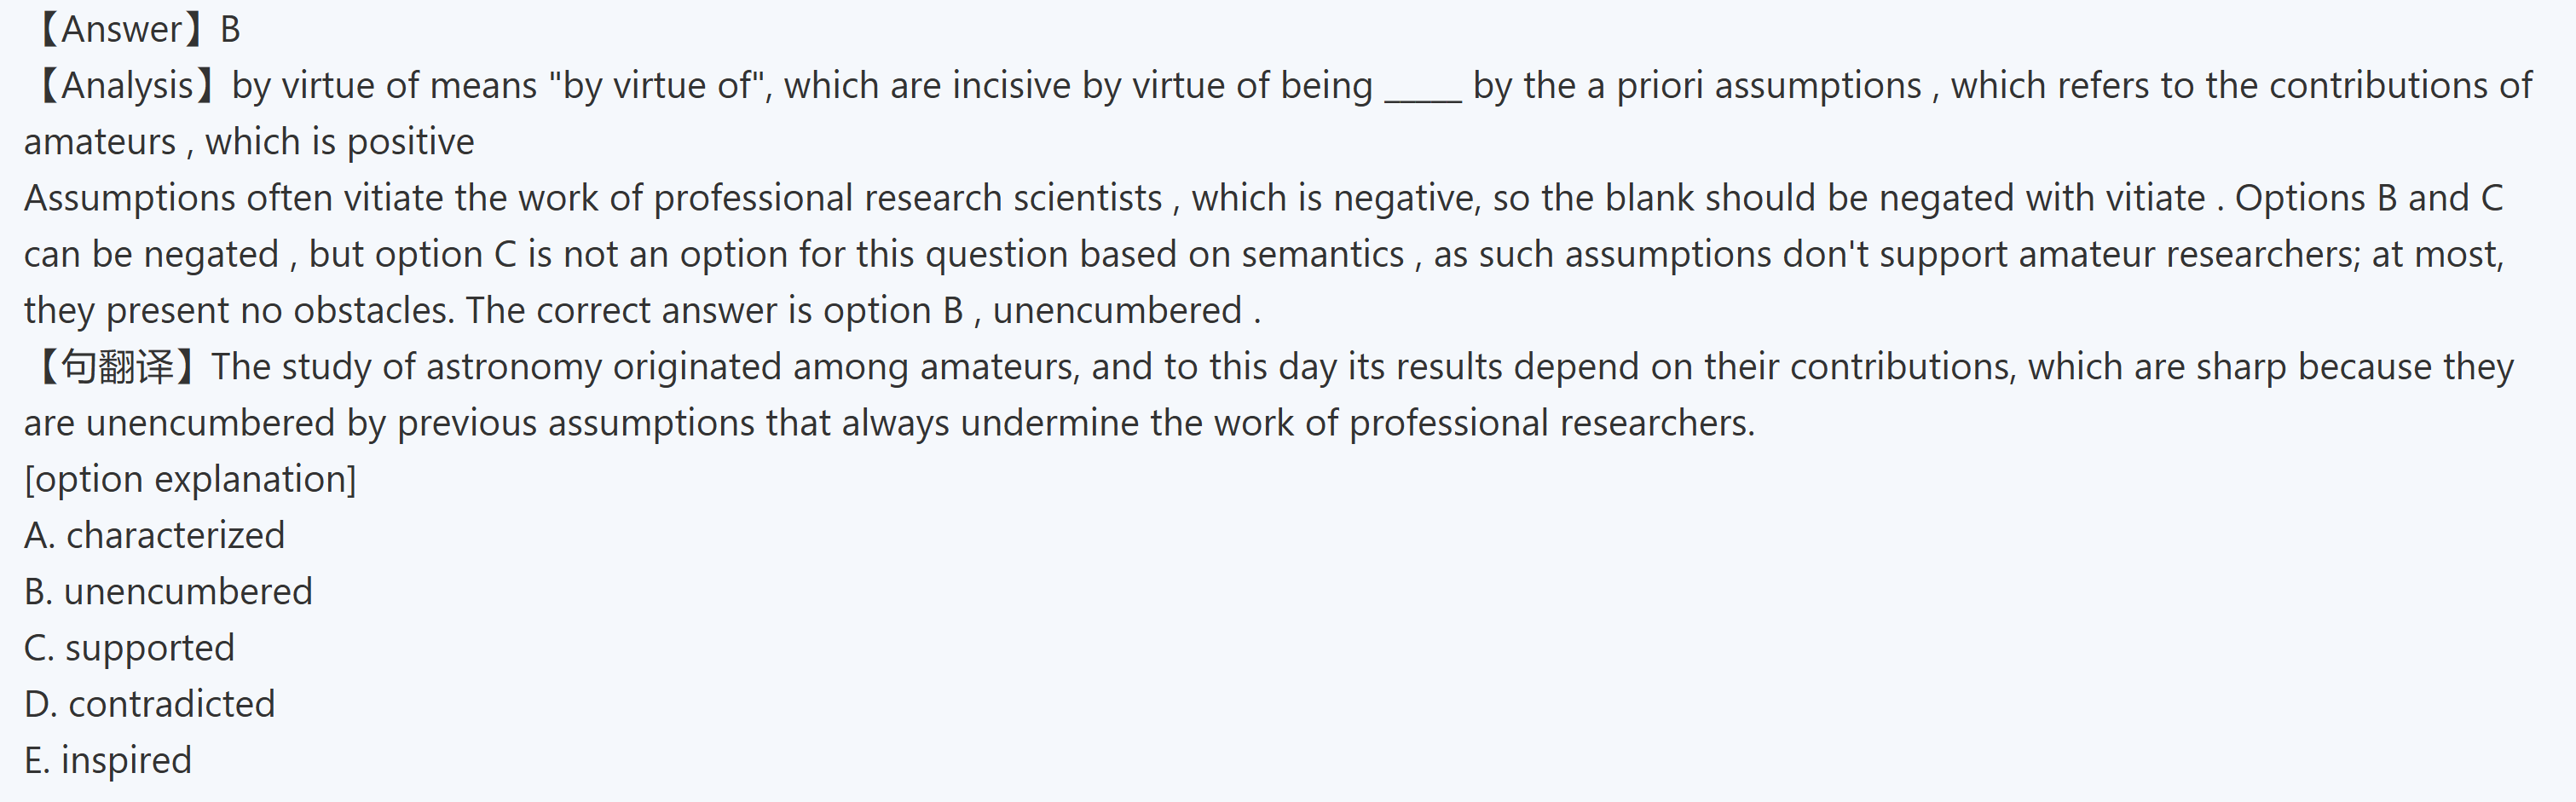Choose option D. contradicted
This screenshot has height=802, width=2576.
pyautogui.click(x=150, y=704)
